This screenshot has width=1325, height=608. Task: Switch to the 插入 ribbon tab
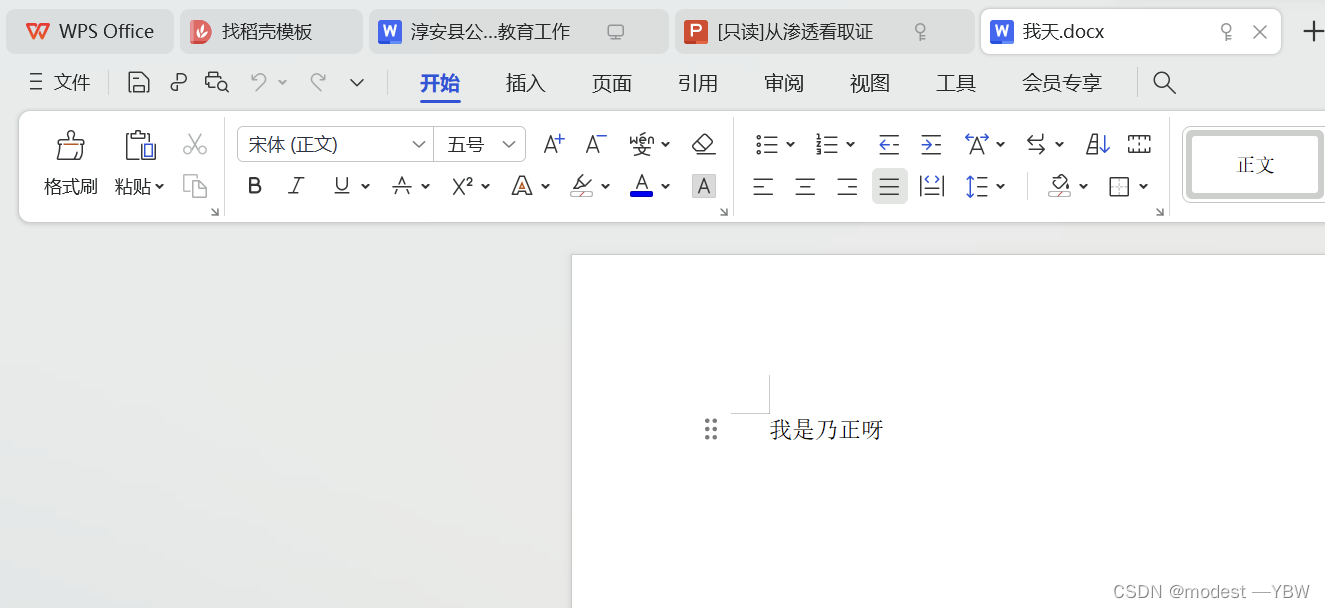click(526, 83)
